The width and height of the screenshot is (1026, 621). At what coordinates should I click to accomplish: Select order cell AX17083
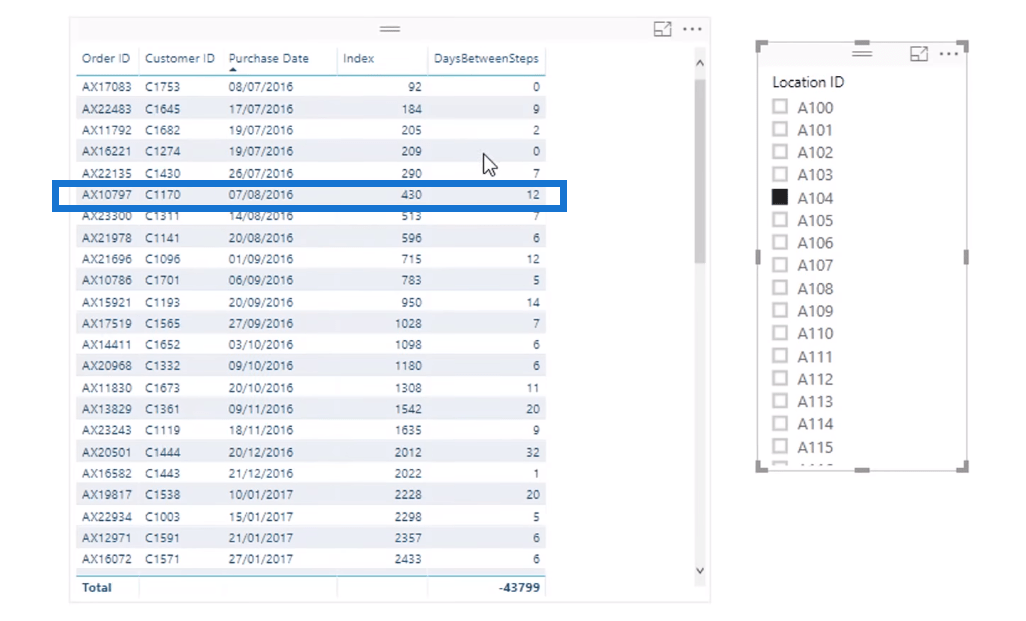click(106, 86)
